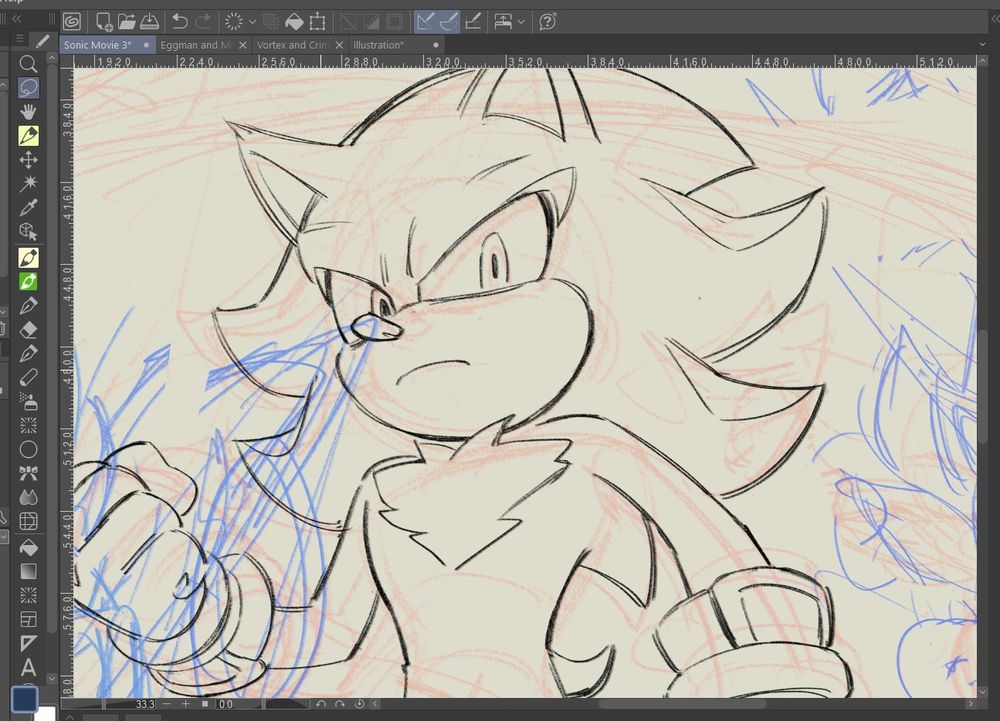Zoom in with plus button
The width and height of the screenshot is (1000, 721).
(185, 704)
